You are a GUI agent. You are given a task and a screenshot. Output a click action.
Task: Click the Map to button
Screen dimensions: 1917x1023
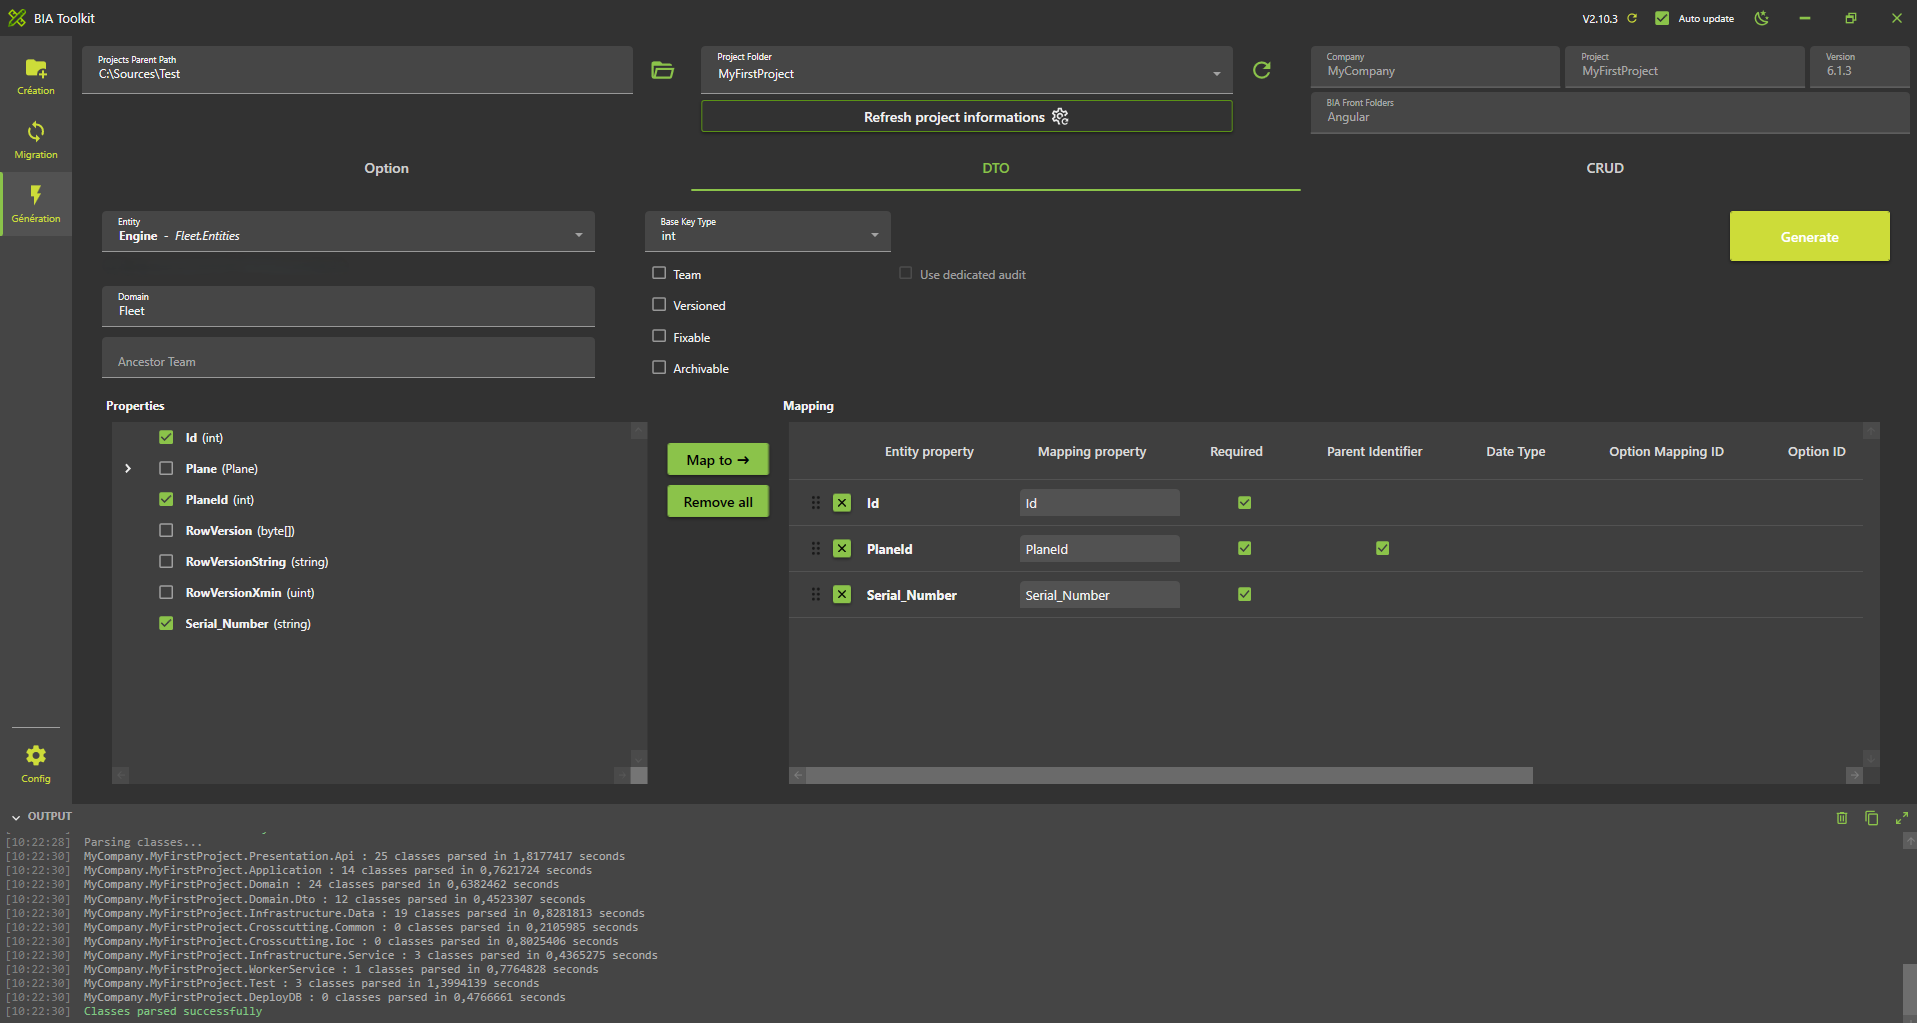(718, 459)
